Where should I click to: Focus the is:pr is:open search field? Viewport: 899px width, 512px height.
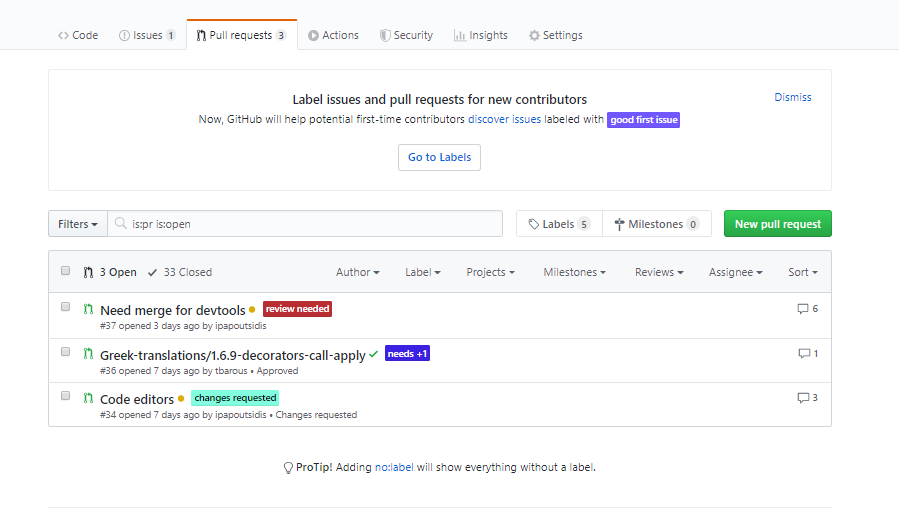pyautogui.click(x=305, y=224)
